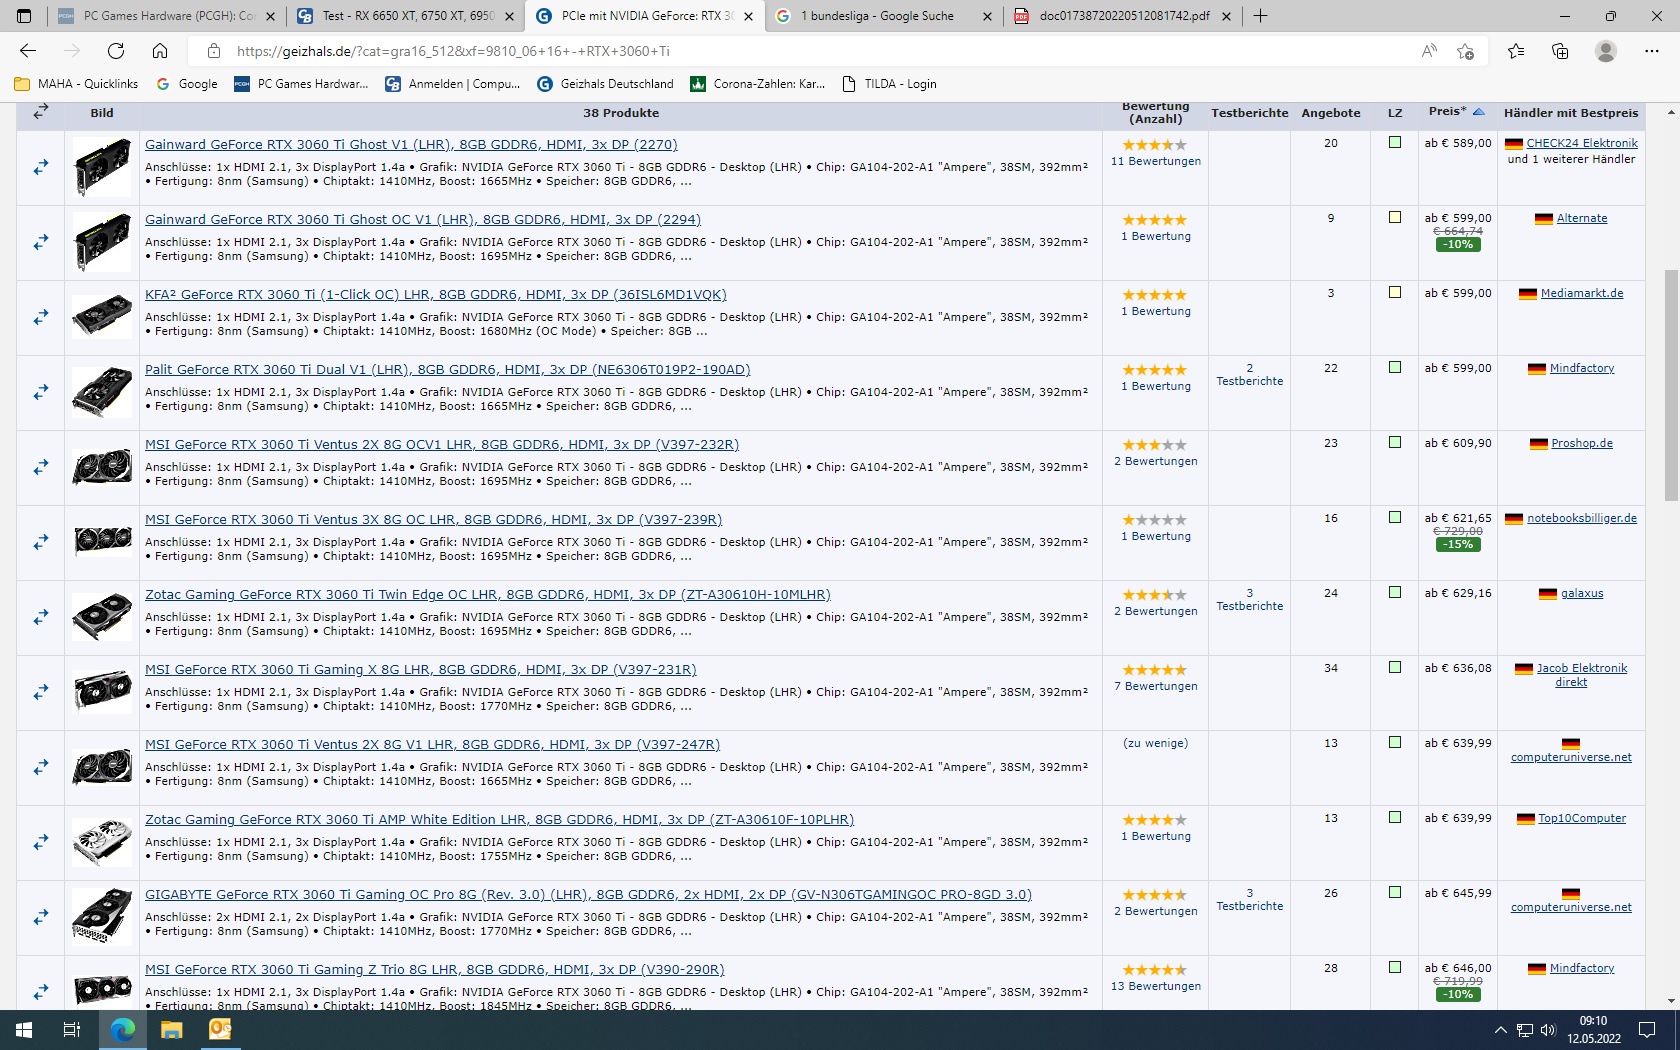The width and height of the screenshot is (1680, 1050).
Task: Compare icon for Gainward Ghost V1 row
Action: click(41, 167)
